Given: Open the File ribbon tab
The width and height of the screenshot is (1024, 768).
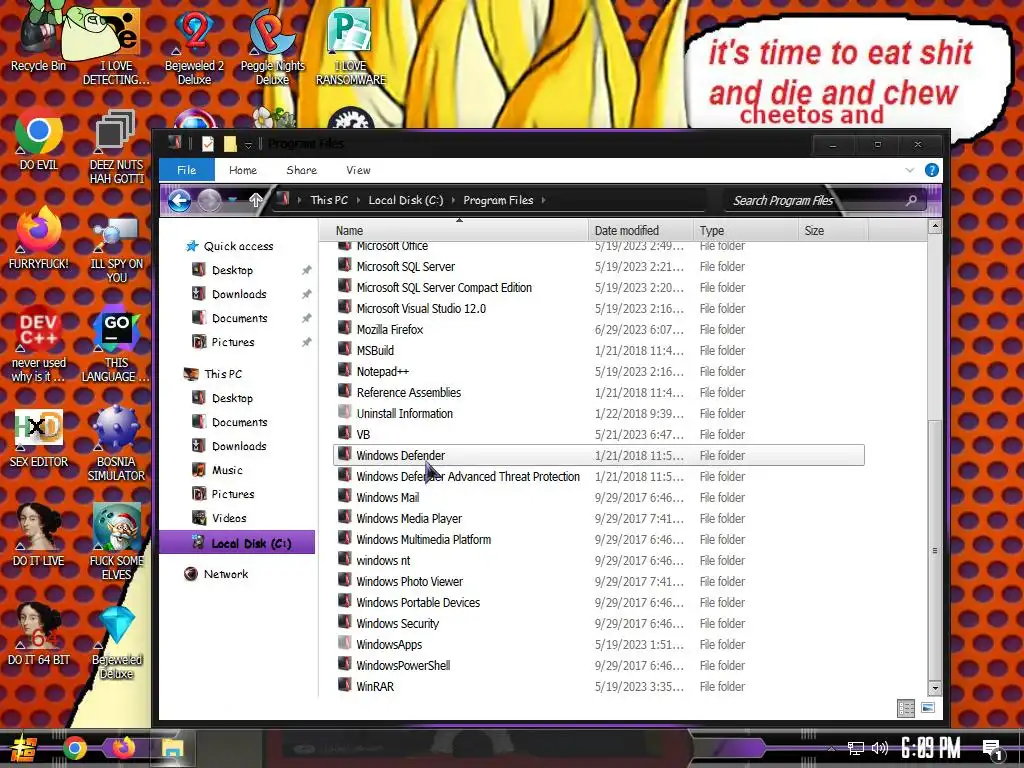Looking at the screenshot, I should (187, 170).
